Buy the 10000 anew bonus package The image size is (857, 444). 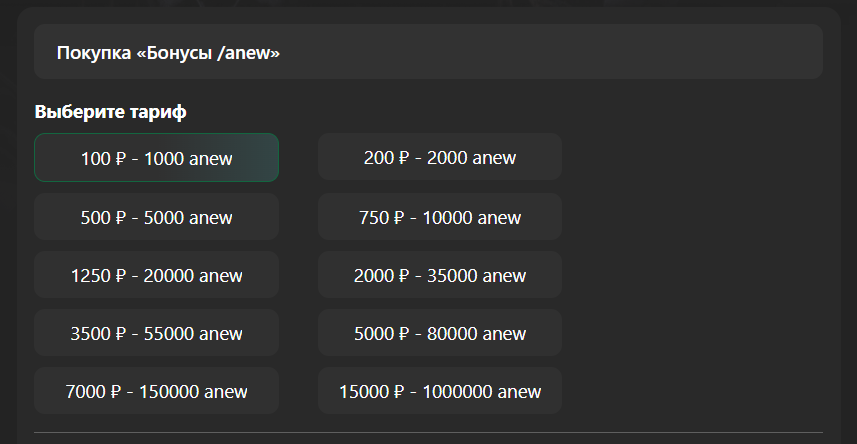point(440,217)
